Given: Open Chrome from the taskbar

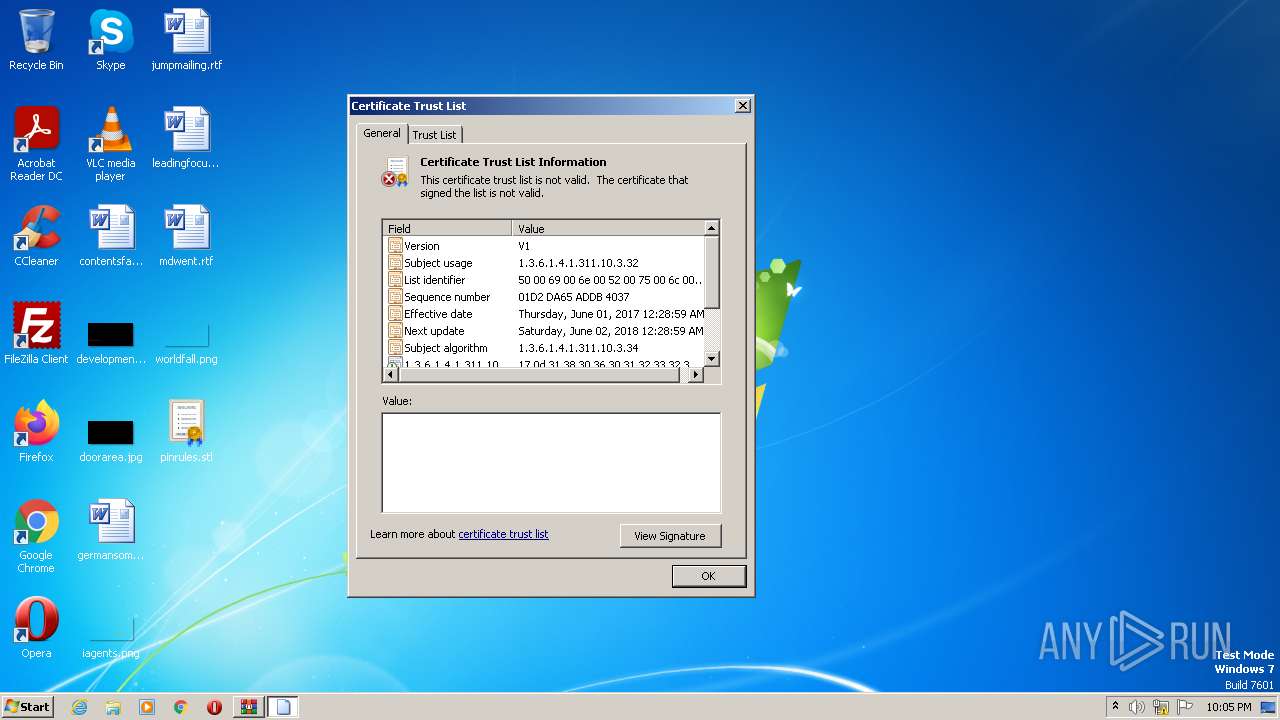Looking at the screenshot, I should [x=181, y=707].
